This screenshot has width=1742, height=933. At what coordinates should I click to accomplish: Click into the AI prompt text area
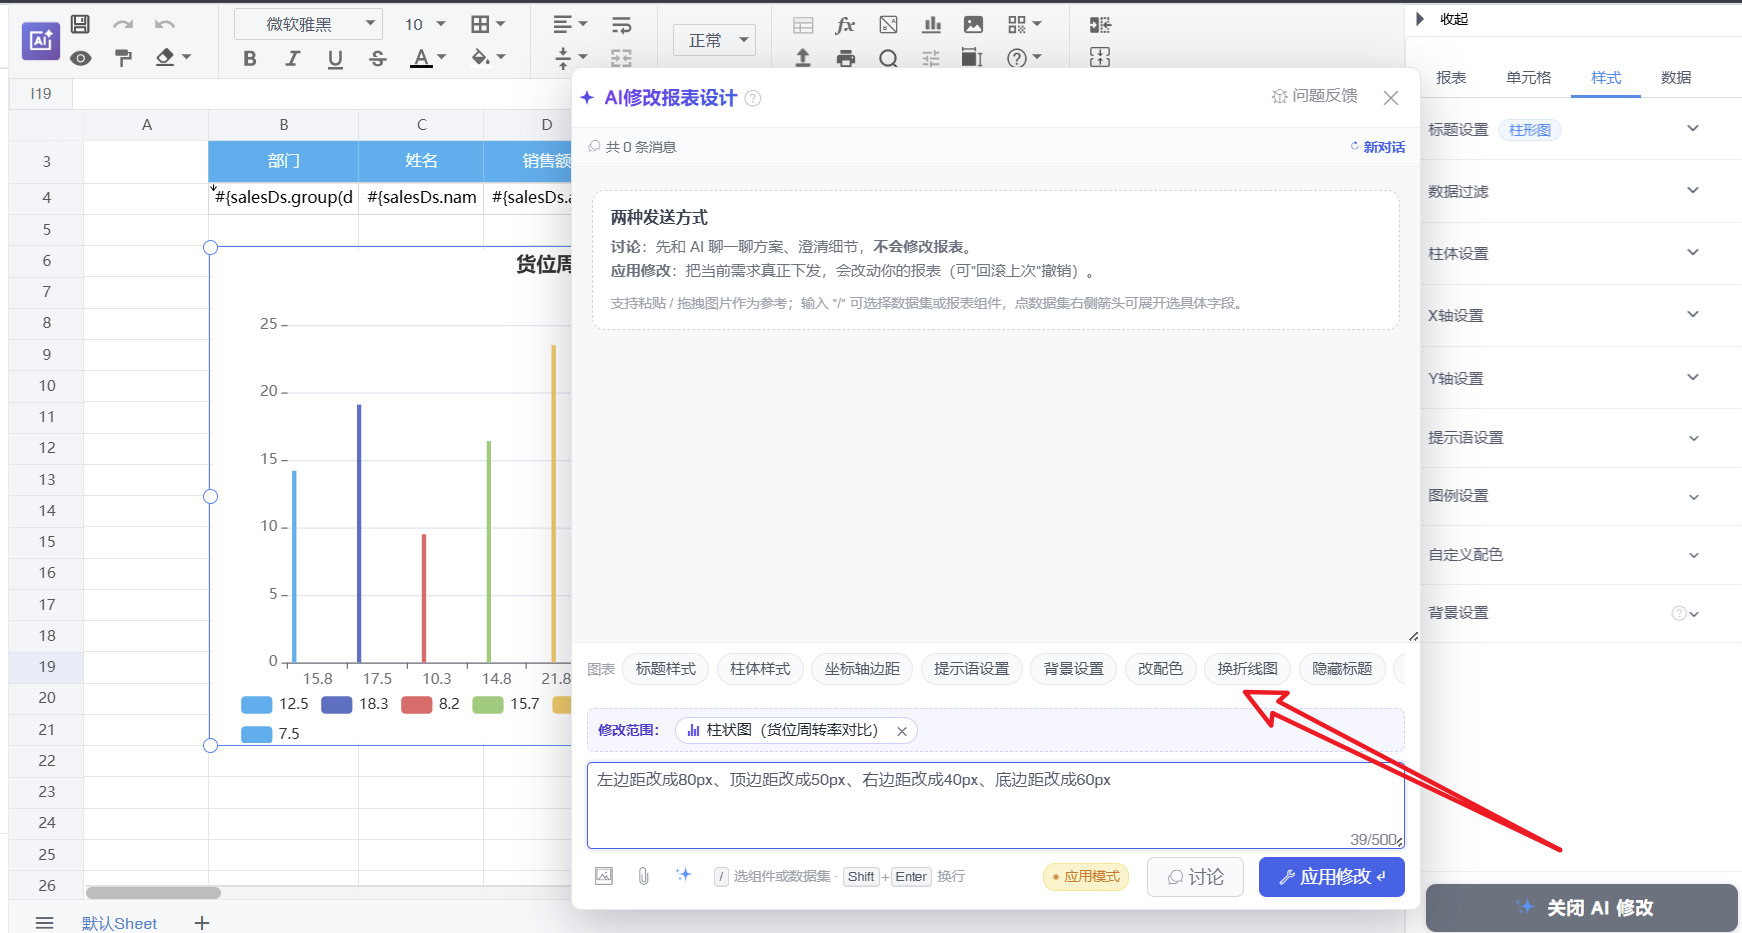pos(995,805)
